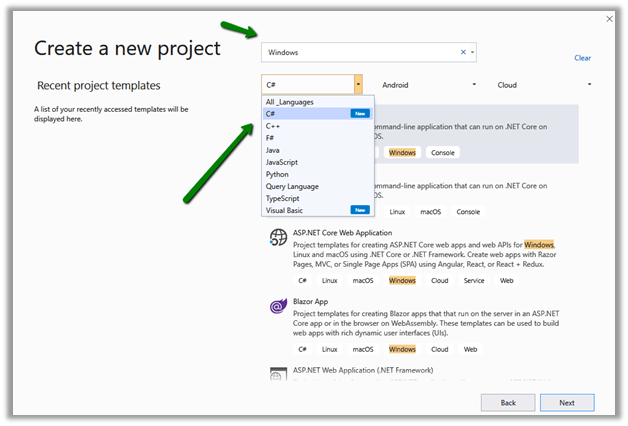The height and width of the screenshot is (426, 628).
Task: Choose Python from the language list
Action: (x=318, y=174)
